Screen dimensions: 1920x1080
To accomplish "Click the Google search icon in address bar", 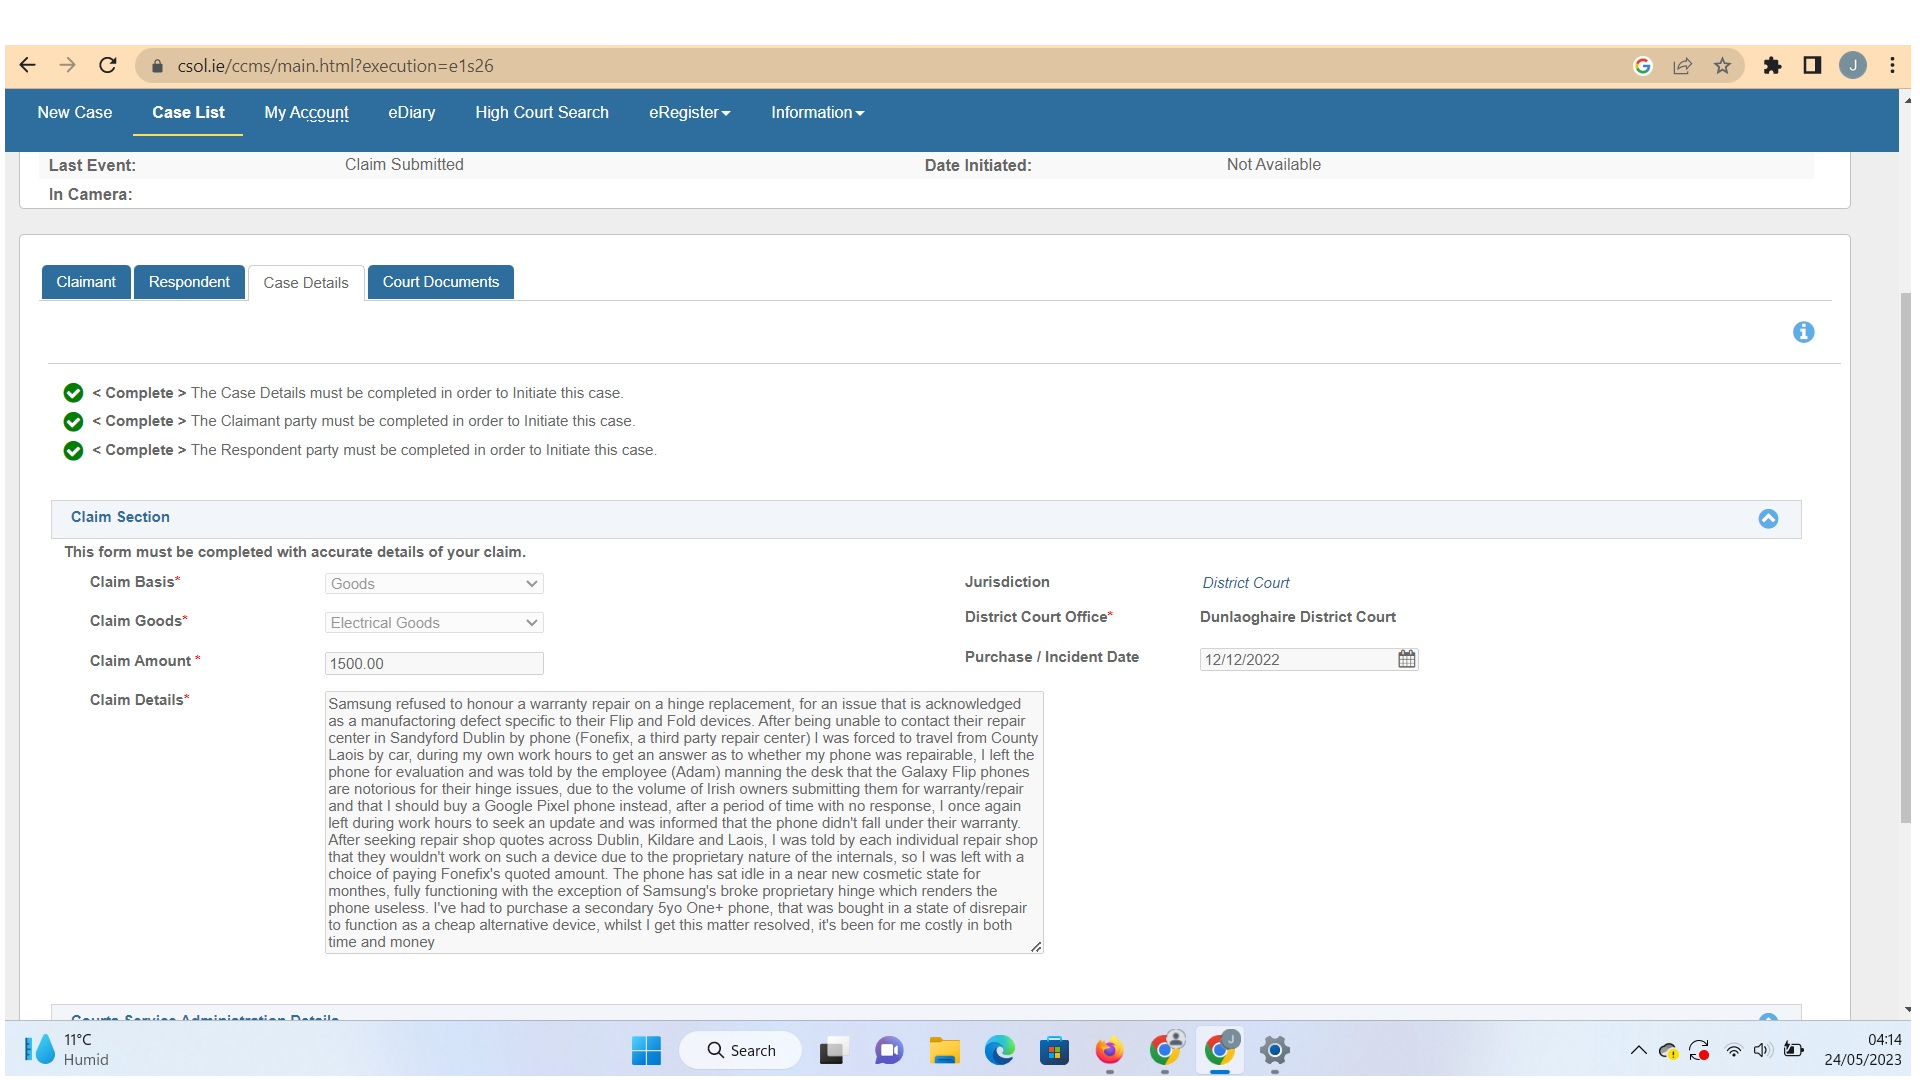I will click(x=1646, y=65).
